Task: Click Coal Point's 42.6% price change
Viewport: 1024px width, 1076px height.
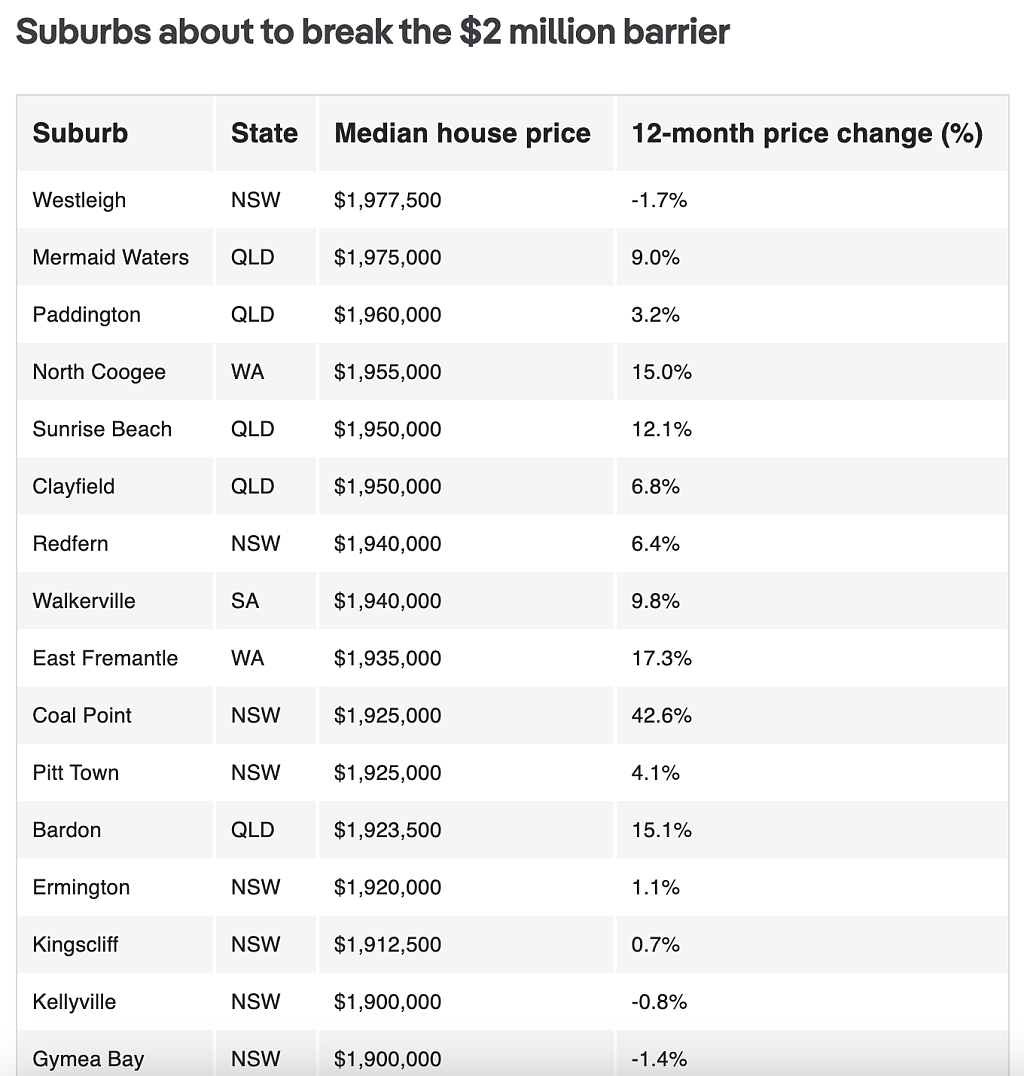Action: (661, 716)
